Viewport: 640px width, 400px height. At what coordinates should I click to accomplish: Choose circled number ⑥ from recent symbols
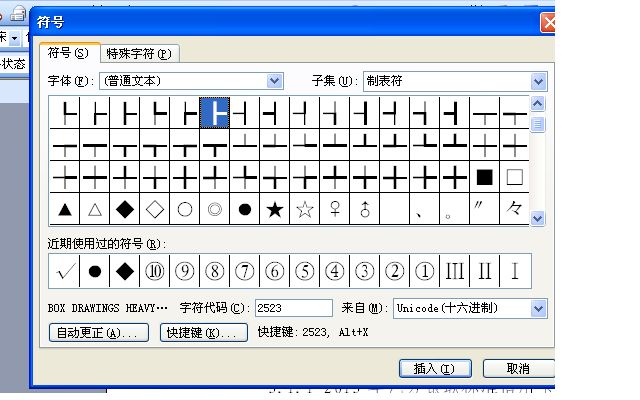point(275,271)
